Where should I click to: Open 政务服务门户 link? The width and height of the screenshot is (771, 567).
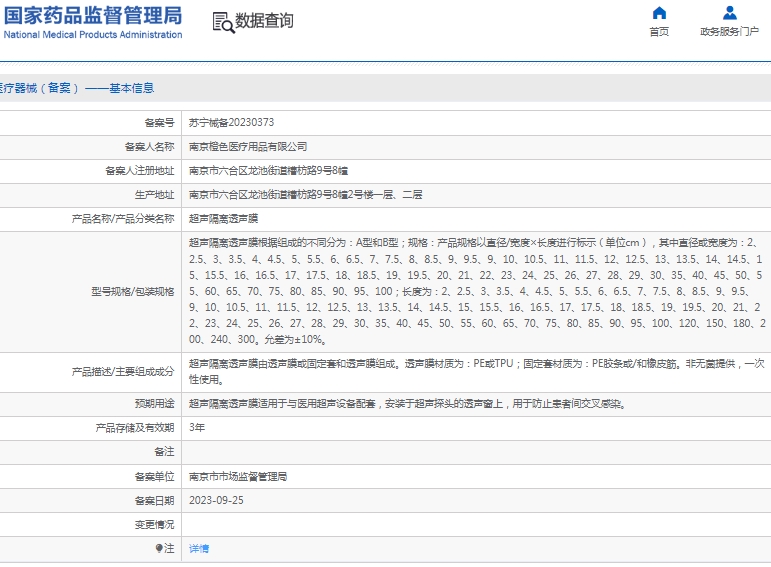click(x=730, y=32)
